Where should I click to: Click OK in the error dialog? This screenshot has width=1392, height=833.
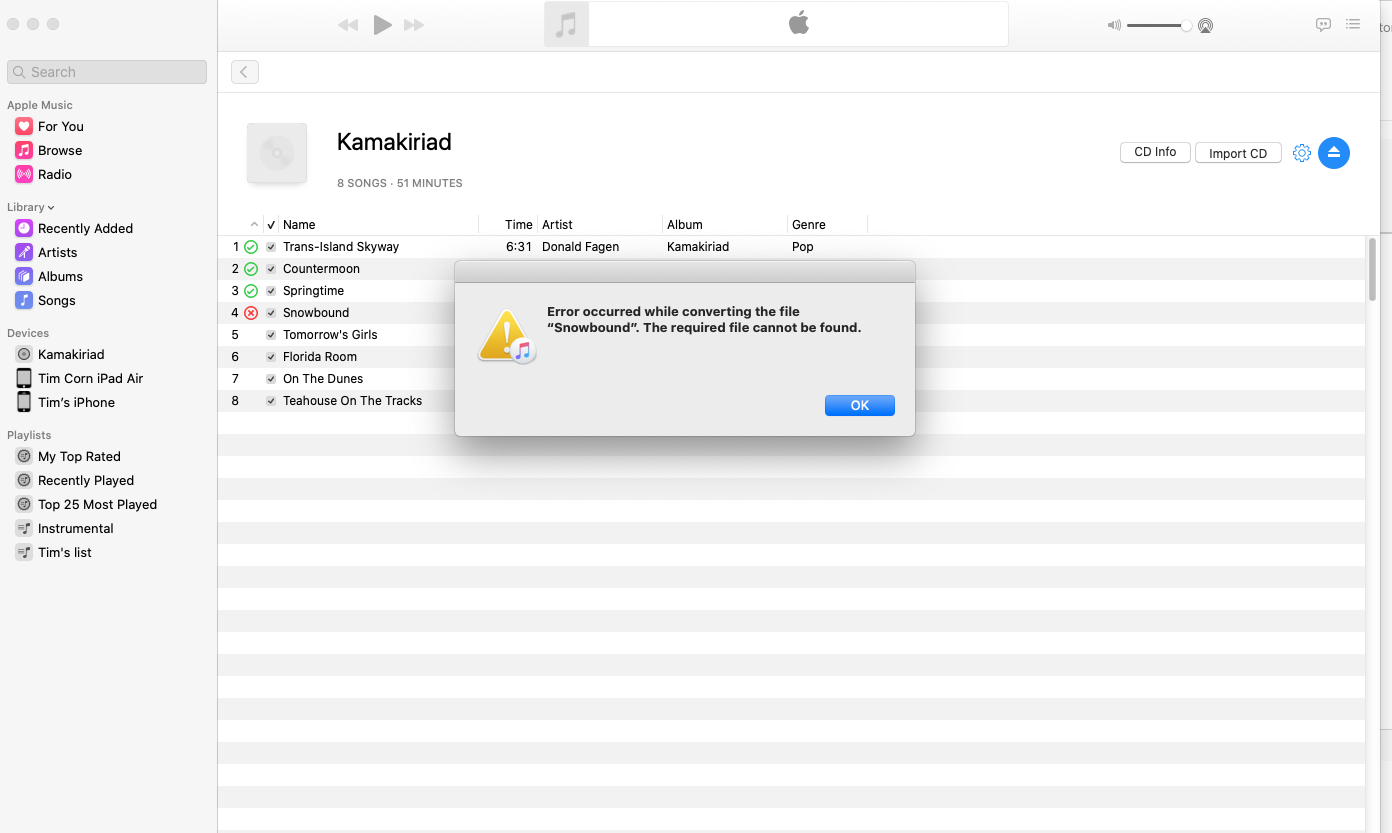click(x=859, y=405)
